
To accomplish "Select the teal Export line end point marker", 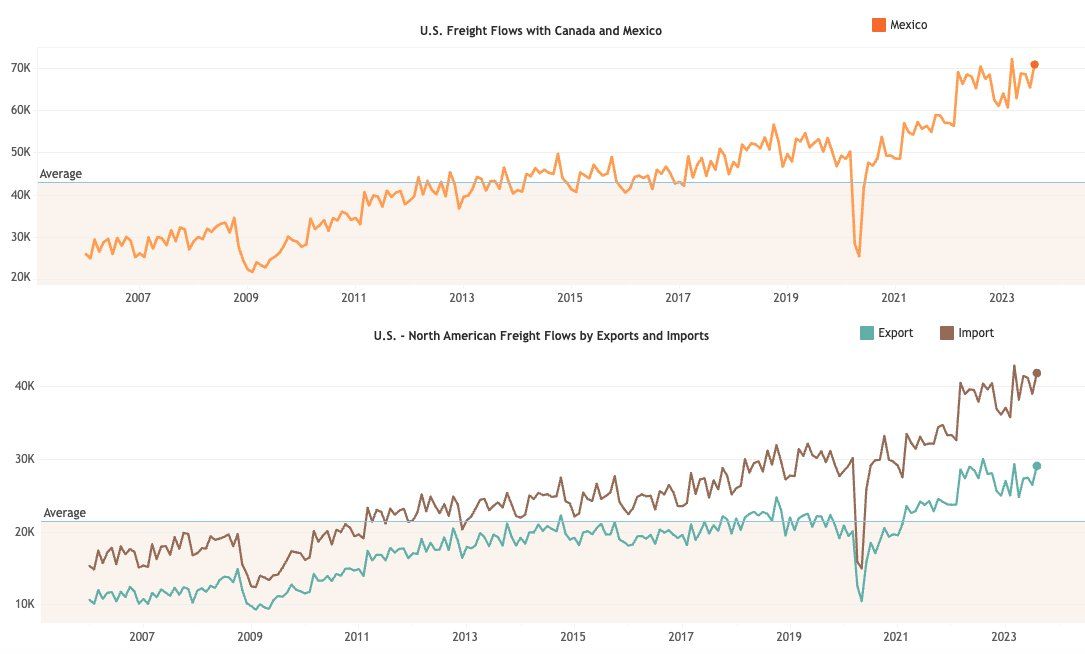I will click(x=1037, y=466).
